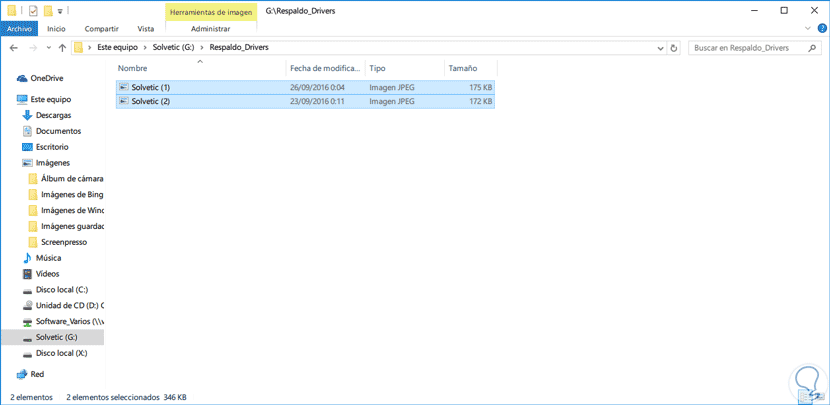The image size is (830, 405).
Task: Click the Solvetic (2) JPEG file icon
Action: (124, 101)
